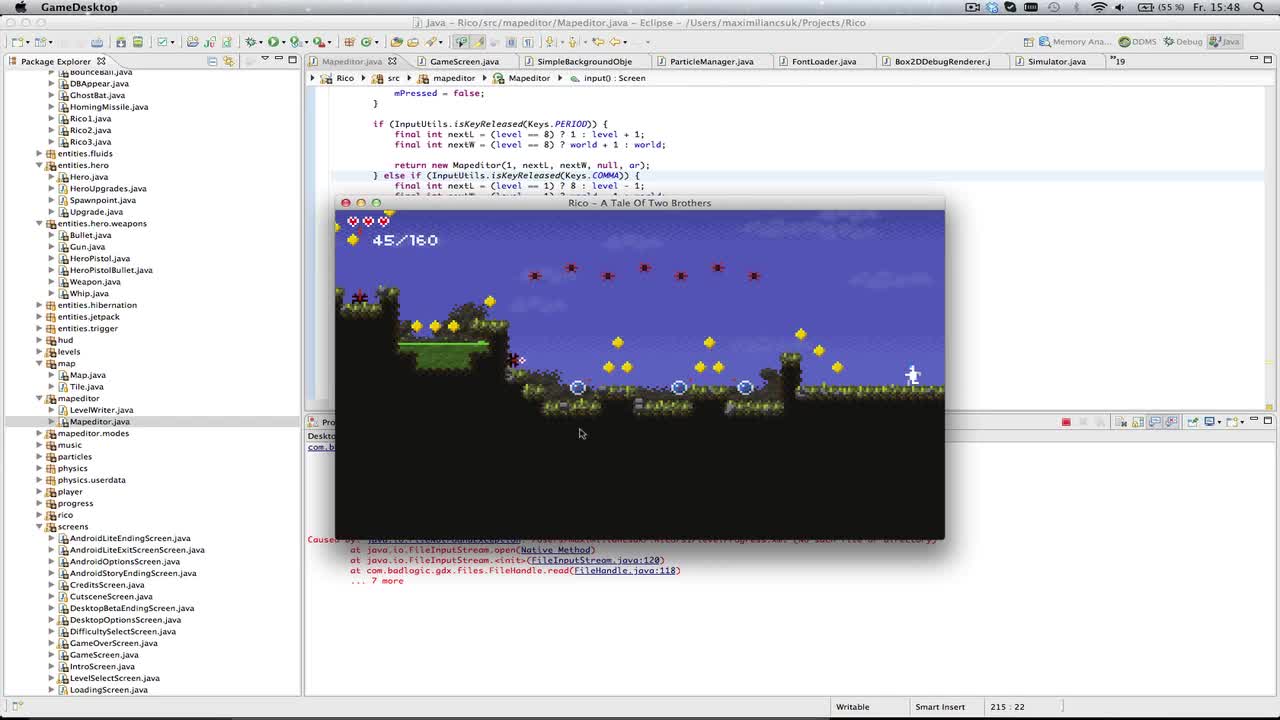
Task: Select the Java perspective icon on the right
Action: coord(1214,41)
